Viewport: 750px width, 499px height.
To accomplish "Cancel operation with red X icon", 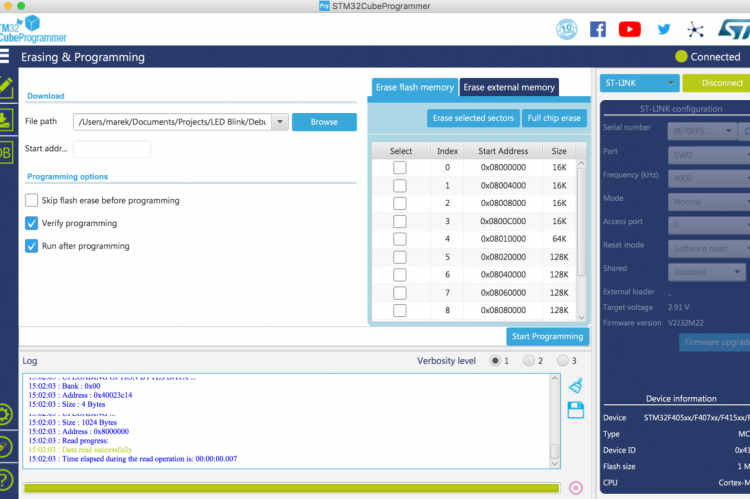I will click(x=576, y=488).
